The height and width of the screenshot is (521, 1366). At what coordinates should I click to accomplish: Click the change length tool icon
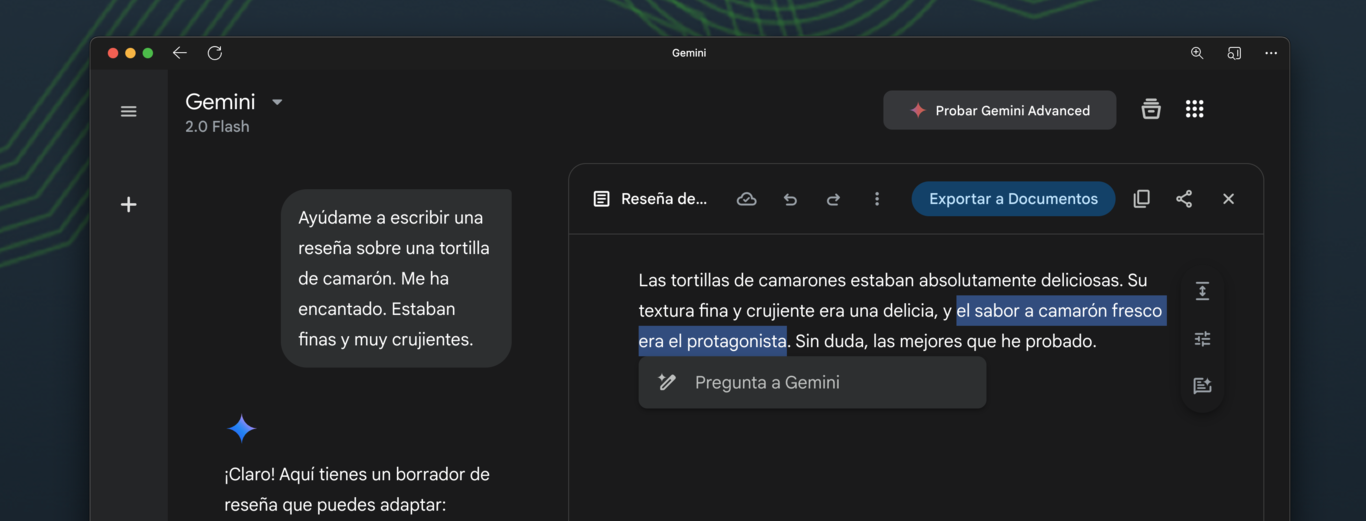tap(1202, 291)
